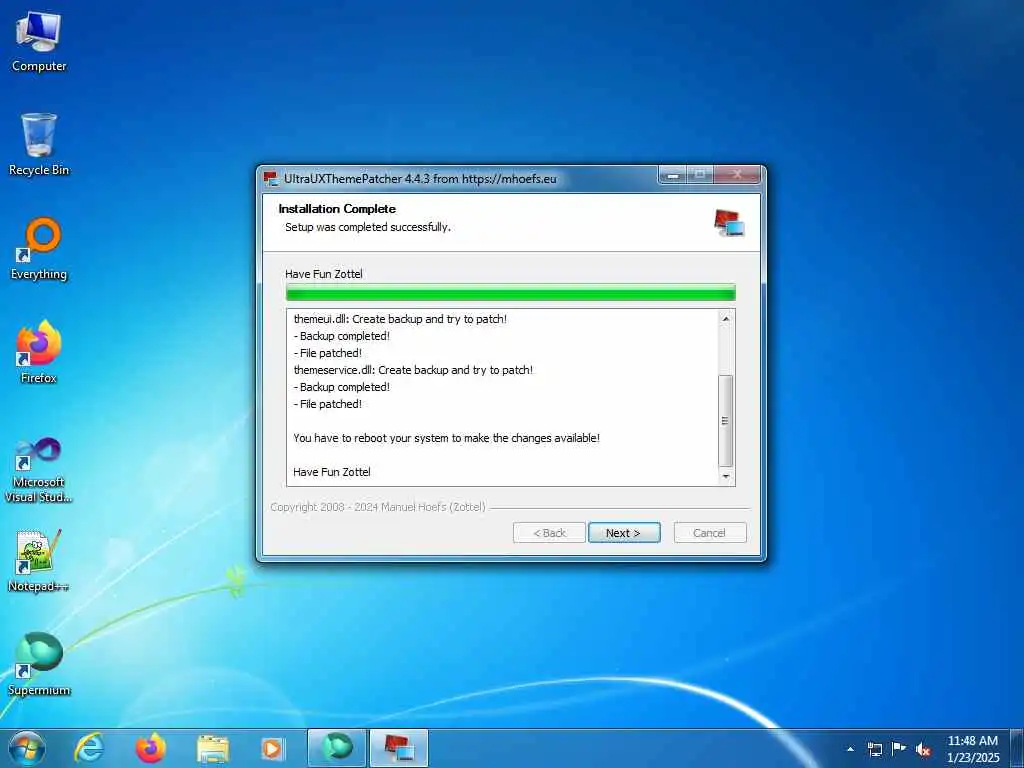This screenshot has width=1024, height=768.
Task: Click the green installation progress bar
Action: point(511,292)
